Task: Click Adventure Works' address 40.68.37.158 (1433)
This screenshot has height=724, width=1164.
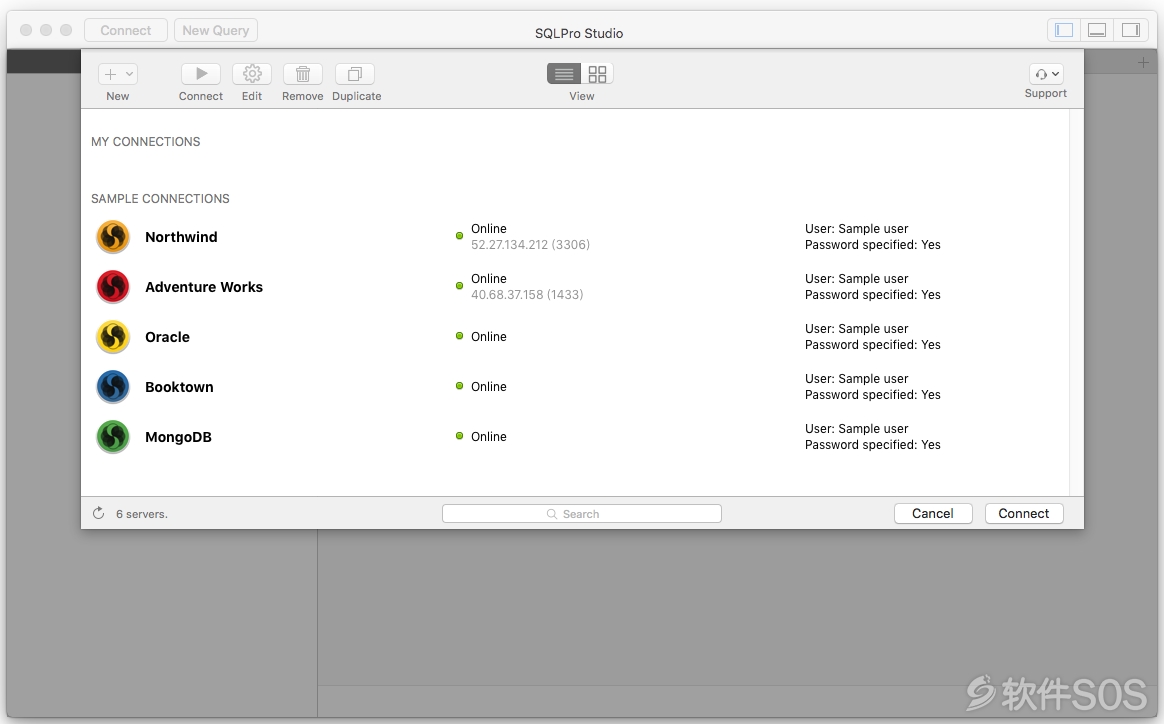Action: tap(527, 295)
